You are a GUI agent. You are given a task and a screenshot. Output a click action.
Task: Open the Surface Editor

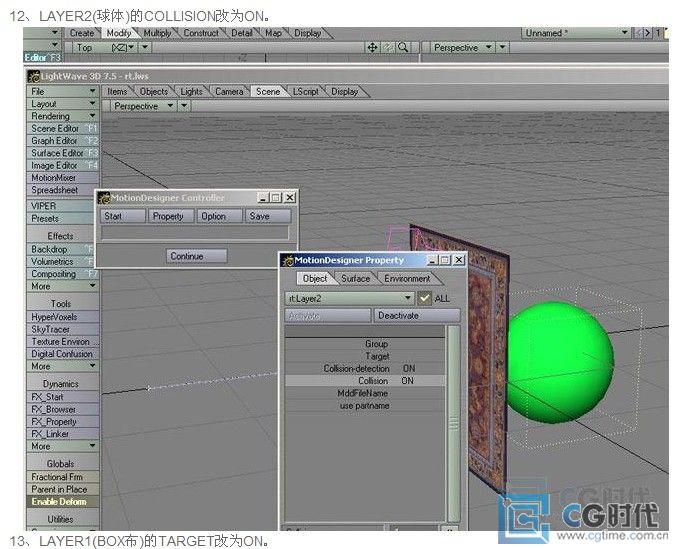pyautogui.click(x=63, y=153)
